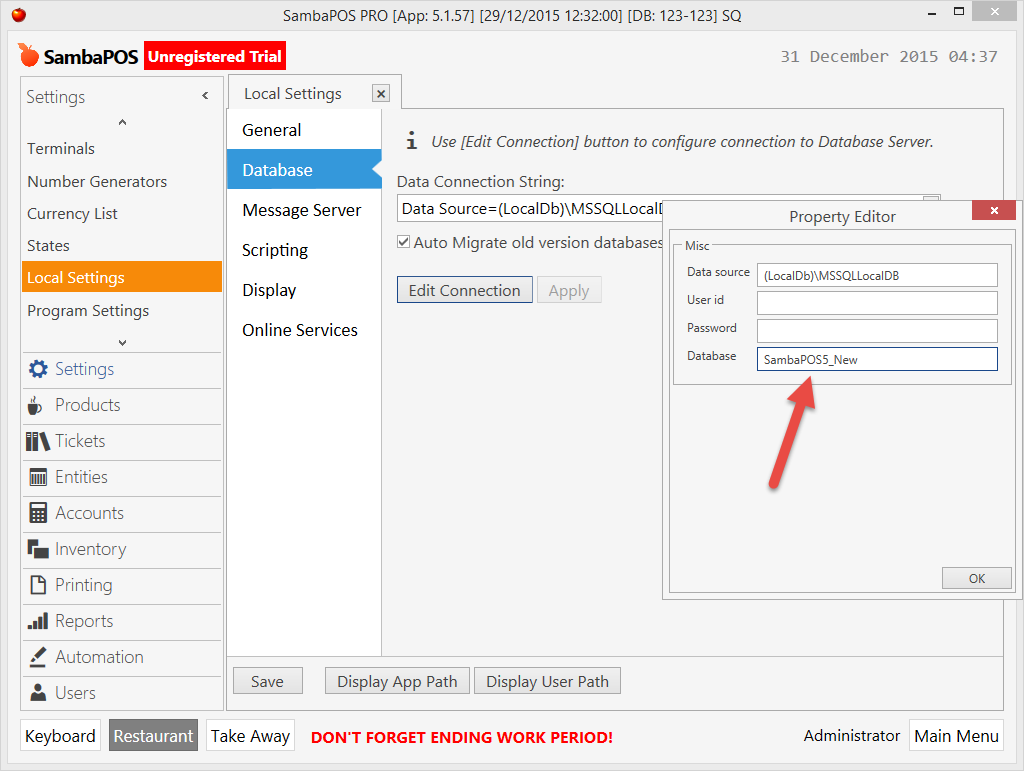
Task: Click the Entities sidebar icon
Action: click(x=39, y=478)
